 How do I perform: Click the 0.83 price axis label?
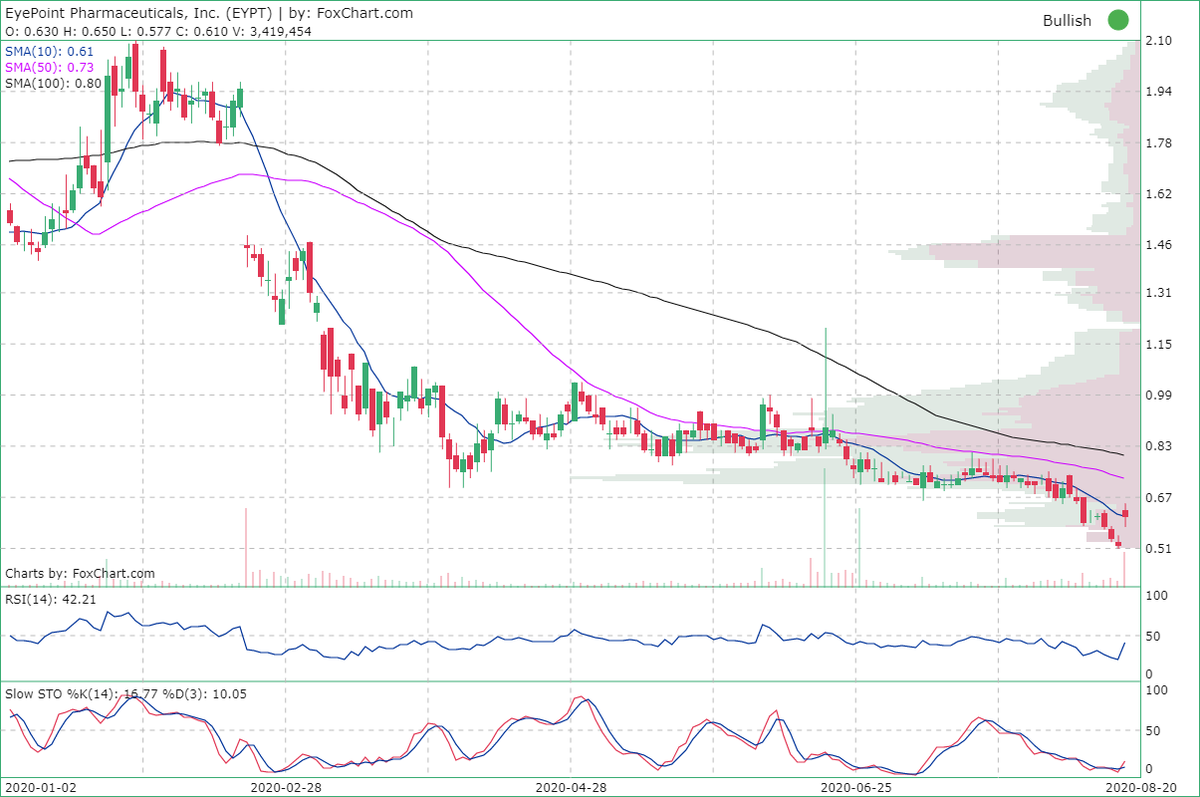tap(1160, 446)
